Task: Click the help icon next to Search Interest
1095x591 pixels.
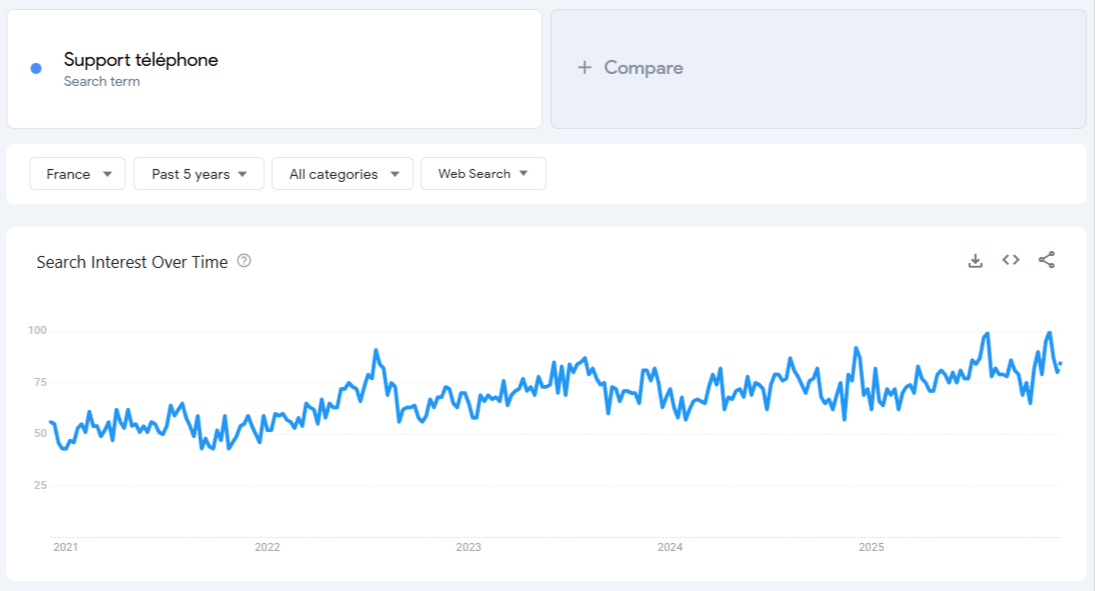Action: [243, 261]
